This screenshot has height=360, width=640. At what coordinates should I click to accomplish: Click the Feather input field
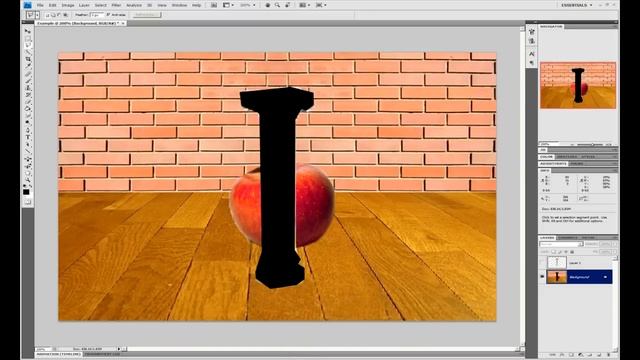[97, 15]
